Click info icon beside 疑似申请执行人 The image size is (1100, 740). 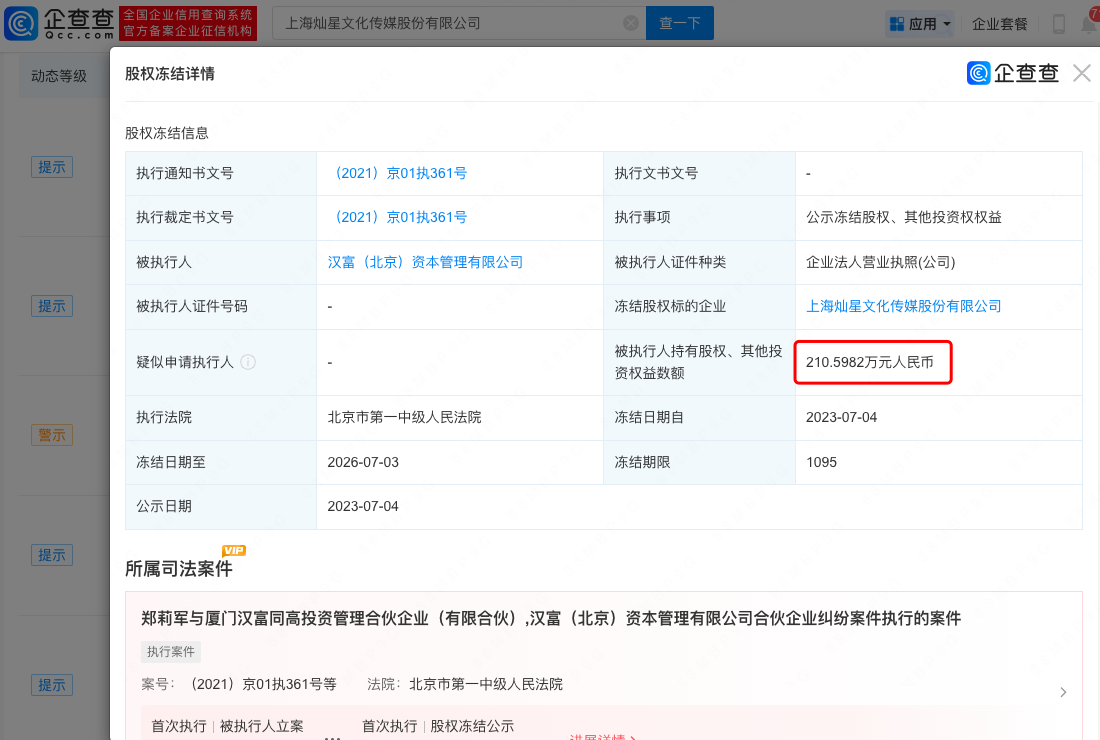(248, 362)
